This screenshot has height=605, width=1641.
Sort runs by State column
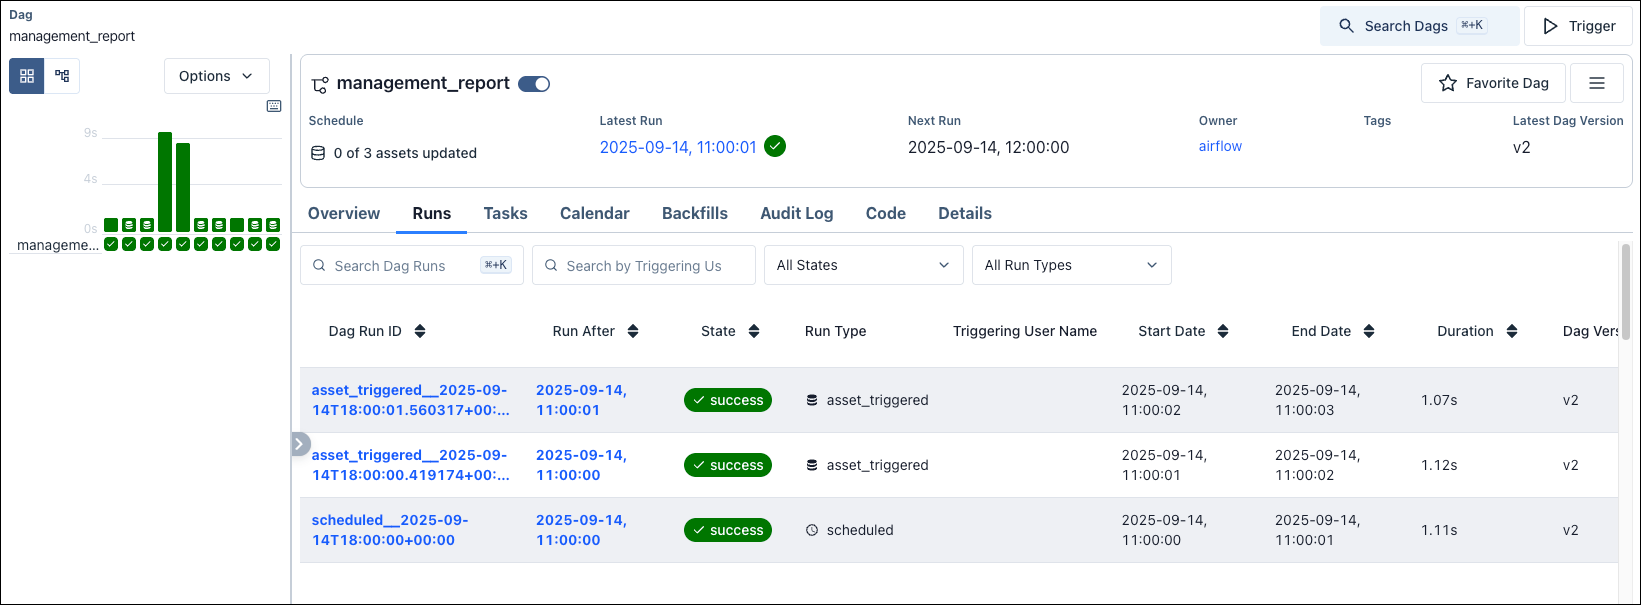click(754, 331)
